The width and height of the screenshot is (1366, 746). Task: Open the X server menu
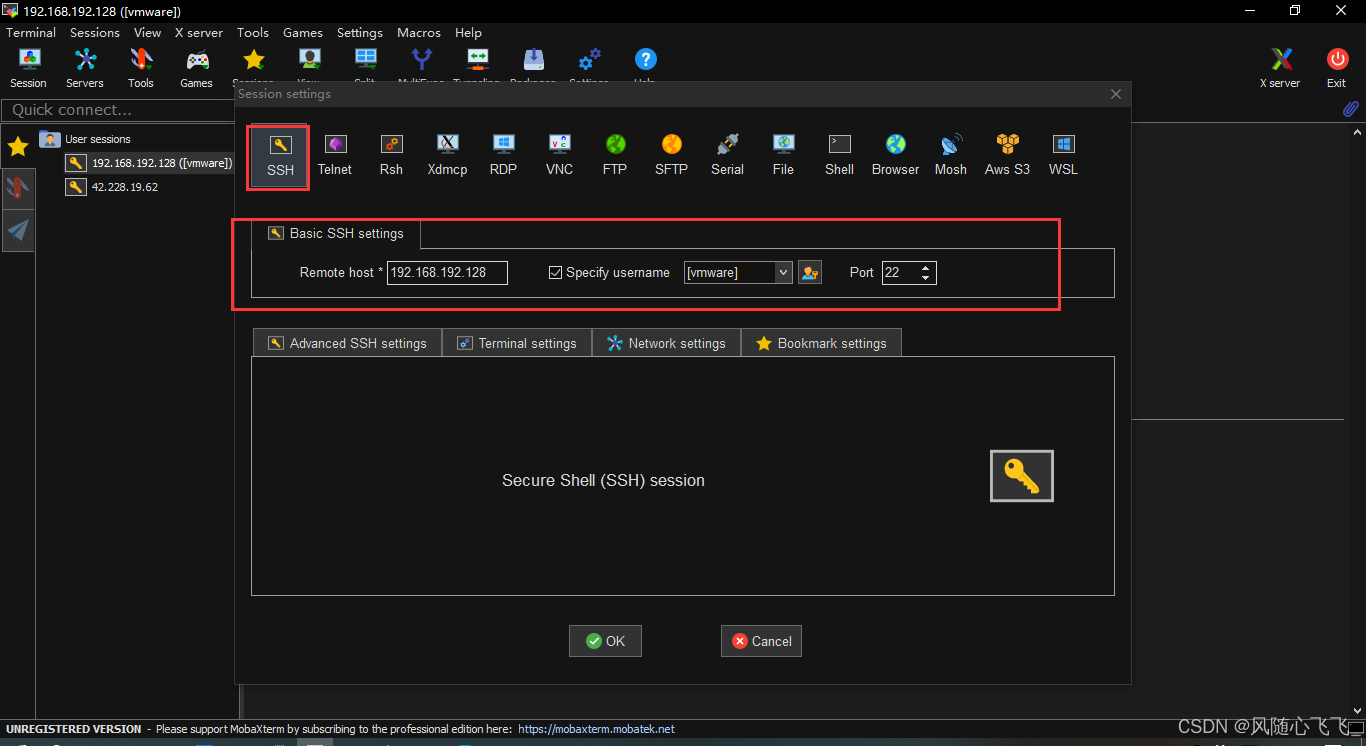(199, 32)
